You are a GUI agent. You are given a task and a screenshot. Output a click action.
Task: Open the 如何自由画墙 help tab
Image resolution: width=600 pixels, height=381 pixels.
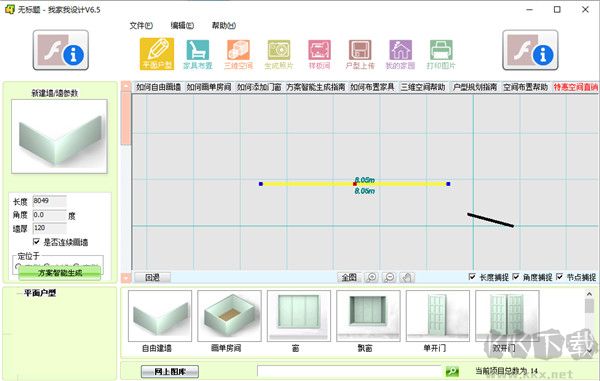pyautogui.click(x=158, y=87)
